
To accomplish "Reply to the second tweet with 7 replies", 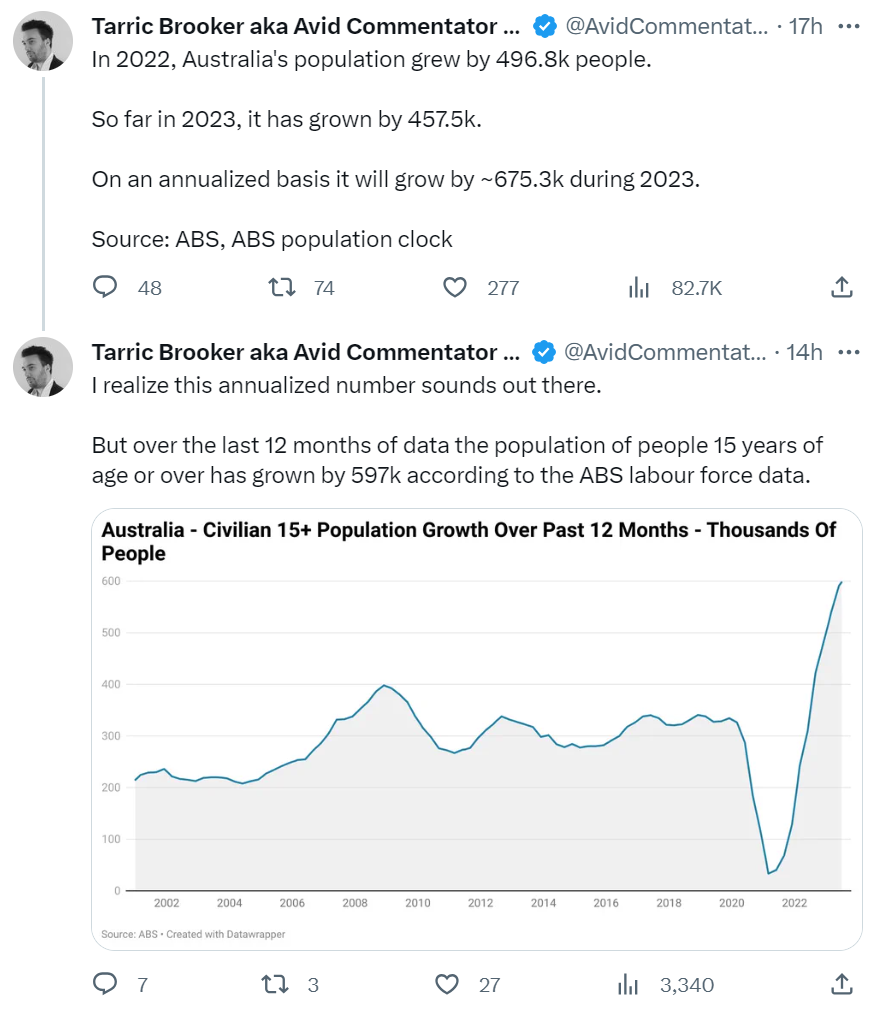I will 106,985.
